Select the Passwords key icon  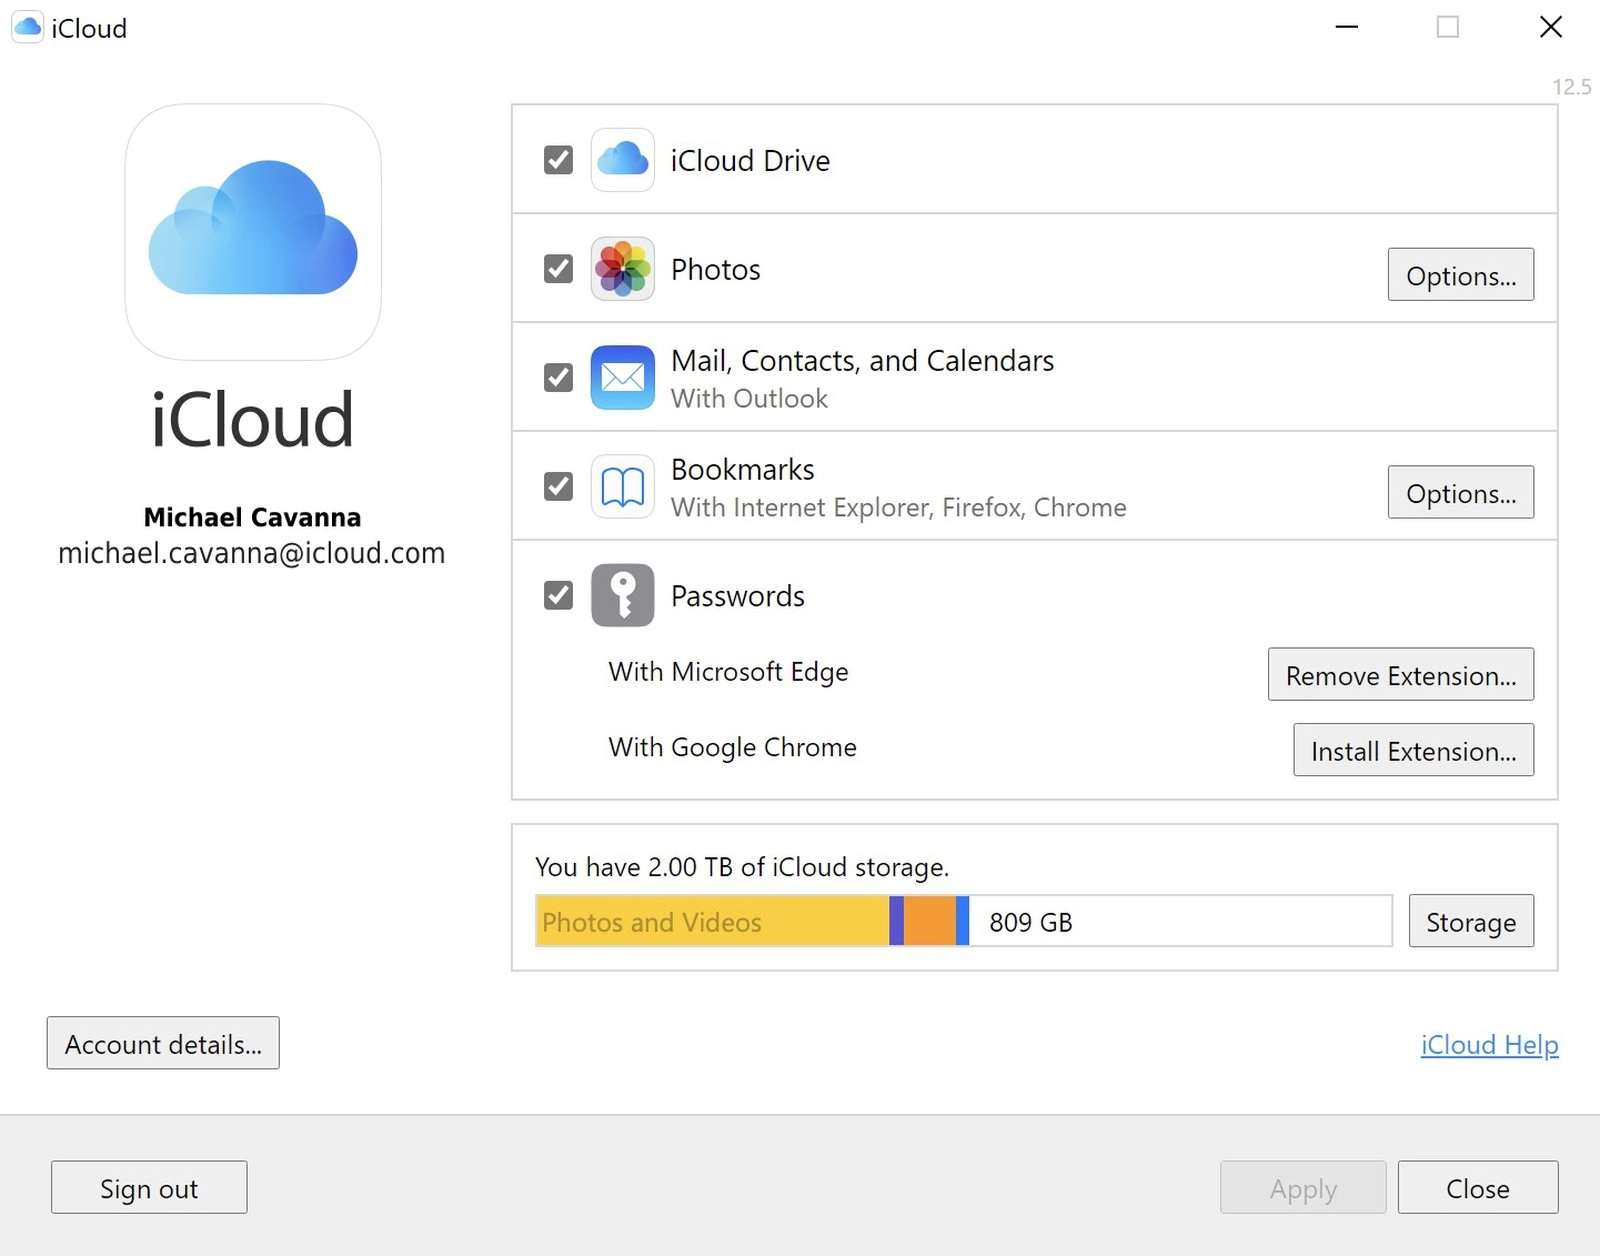coord(621,595)
